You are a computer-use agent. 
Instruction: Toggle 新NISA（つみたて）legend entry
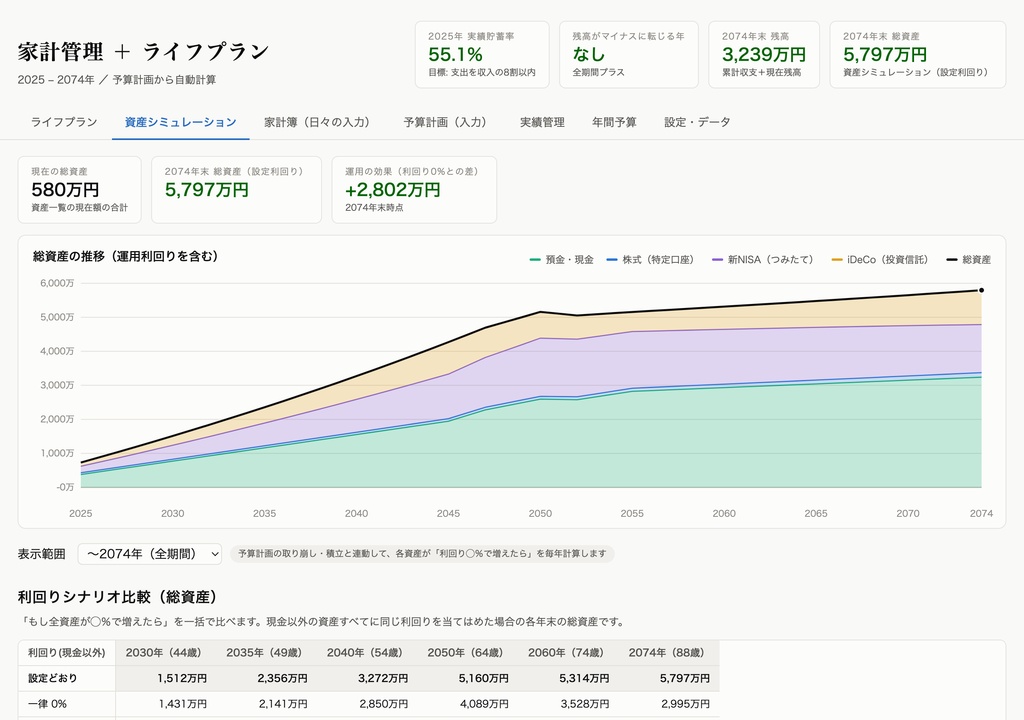pyautogui.click(x=764, y=259)
